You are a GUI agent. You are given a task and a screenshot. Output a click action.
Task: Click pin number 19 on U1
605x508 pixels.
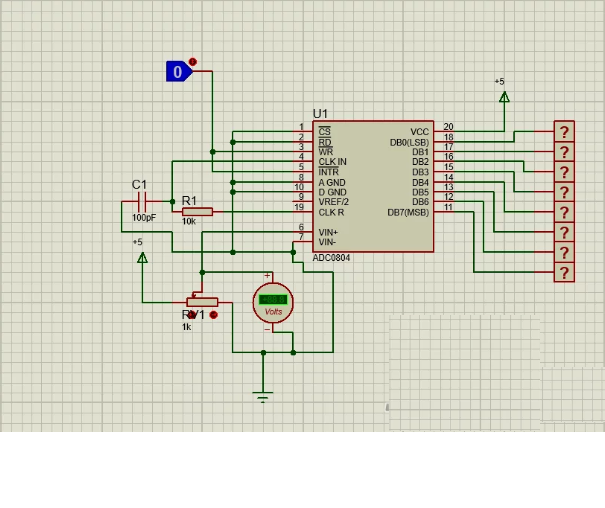click(299, 207)
